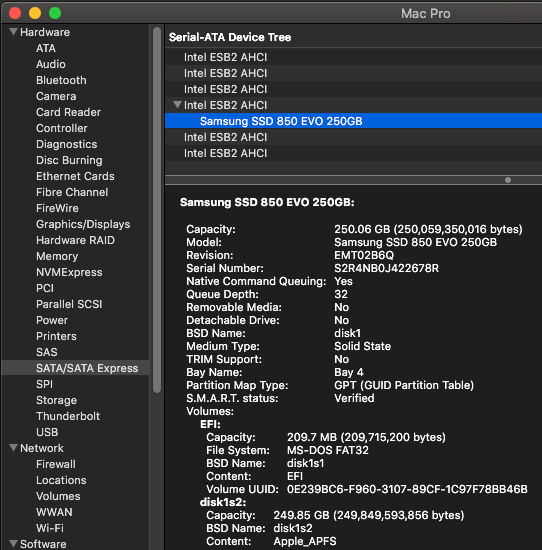Select Graphics/Displays item
The image size is (542, 550).
coord(83,224)
